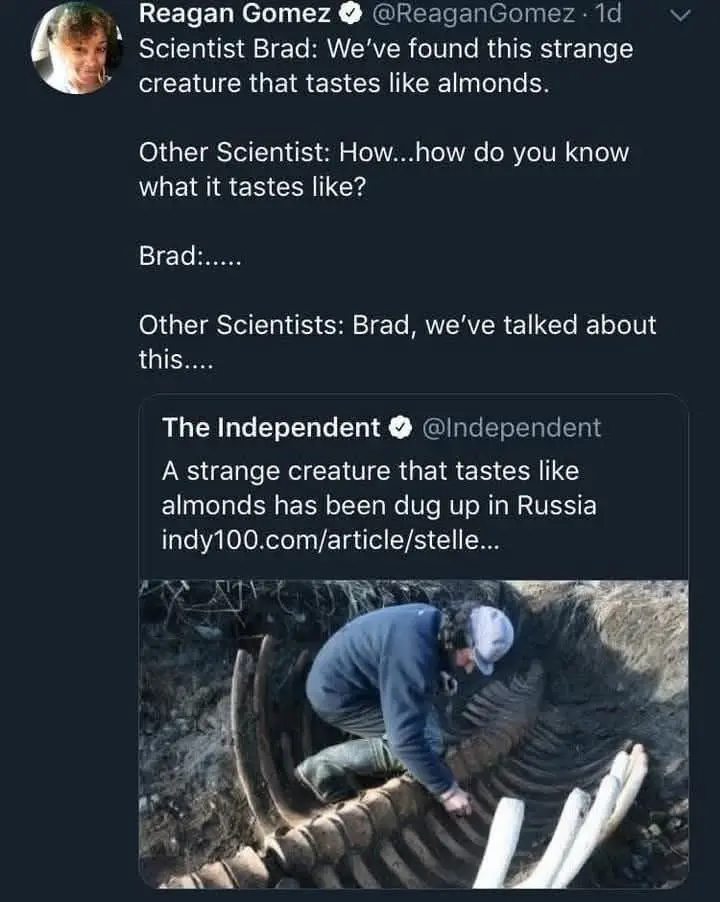Click quoted headline "A strange creature that tastes"
Screen dimensions: 720x902
(x=370, y=470)
